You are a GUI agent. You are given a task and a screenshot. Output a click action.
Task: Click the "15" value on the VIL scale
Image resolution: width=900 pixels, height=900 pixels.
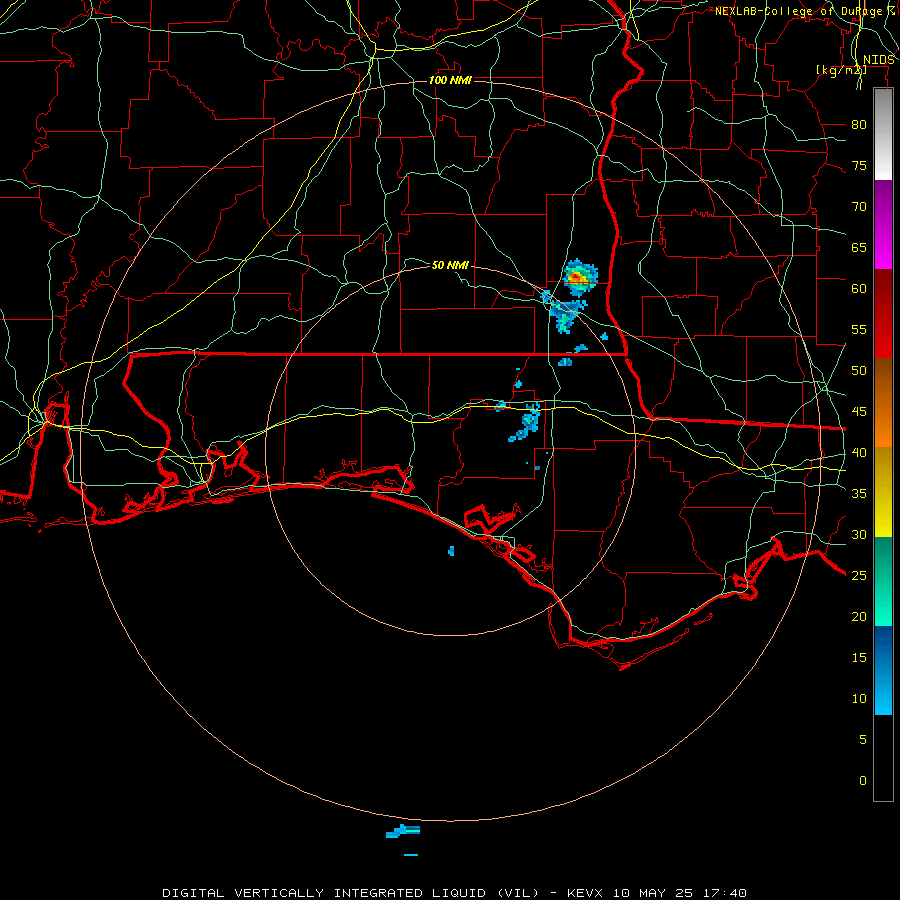tap(859, 658)
